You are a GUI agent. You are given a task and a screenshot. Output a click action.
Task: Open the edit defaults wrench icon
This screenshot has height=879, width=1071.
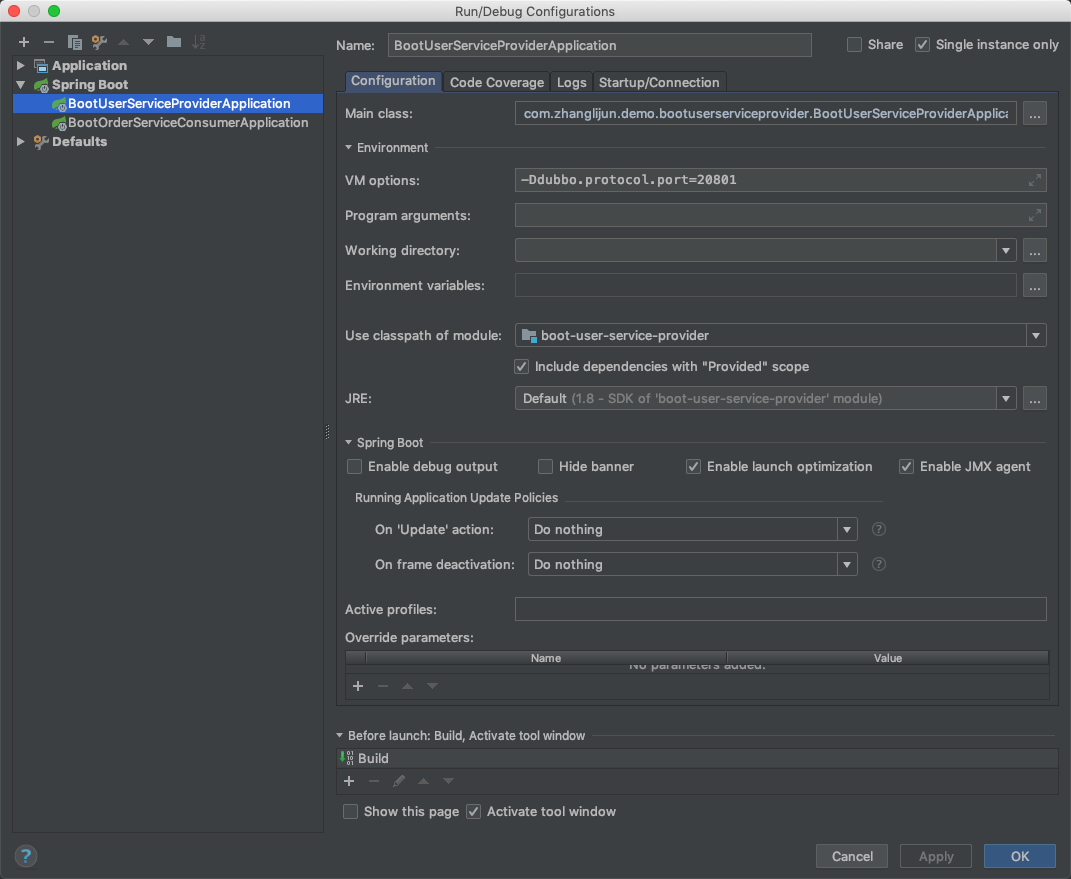[x=99, y=42]
